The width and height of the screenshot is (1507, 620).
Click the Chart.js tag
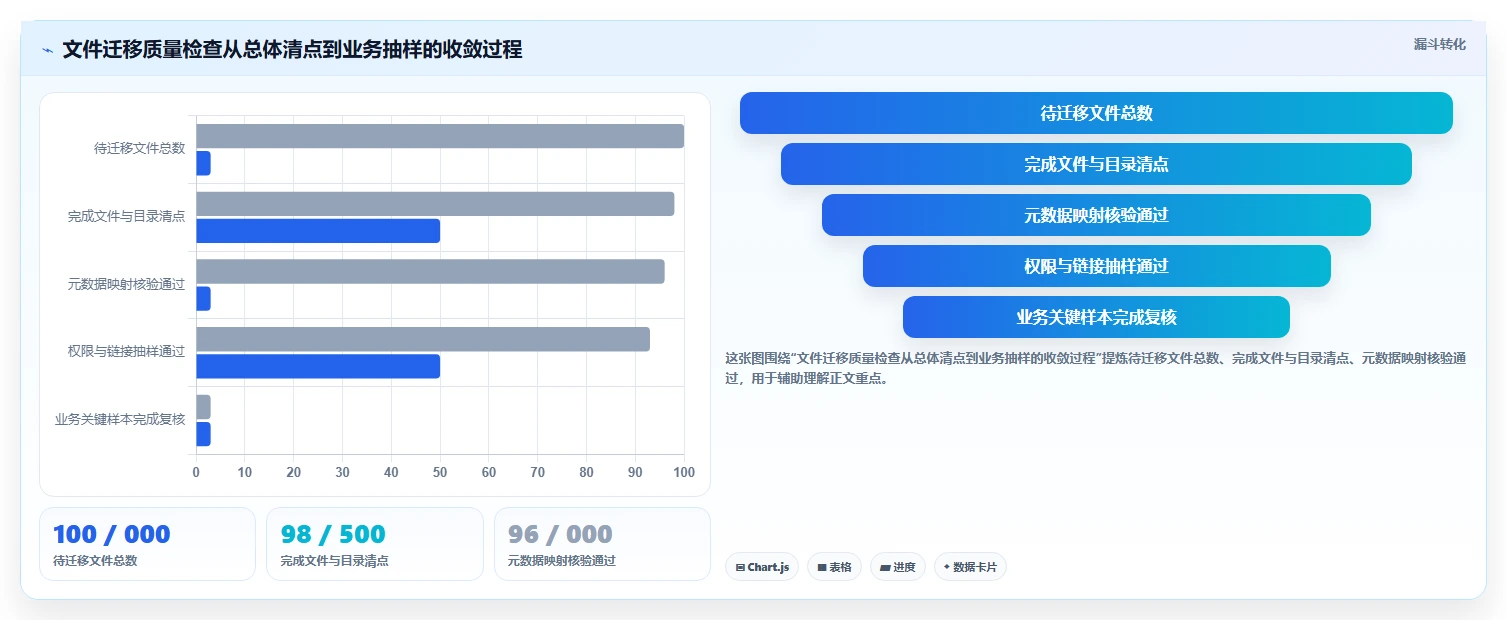[x=762, y=567]
